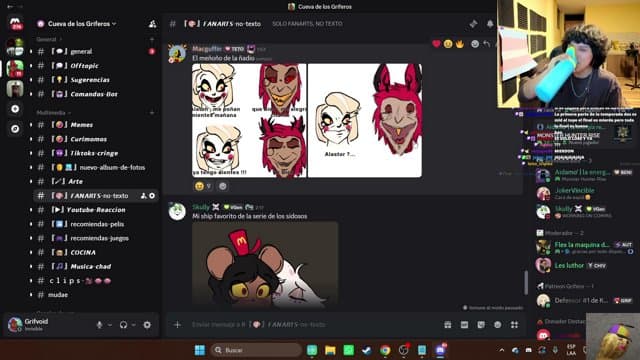Open FANARTS channel settings gear
640x360 pixels.
(x=152, y=196)
